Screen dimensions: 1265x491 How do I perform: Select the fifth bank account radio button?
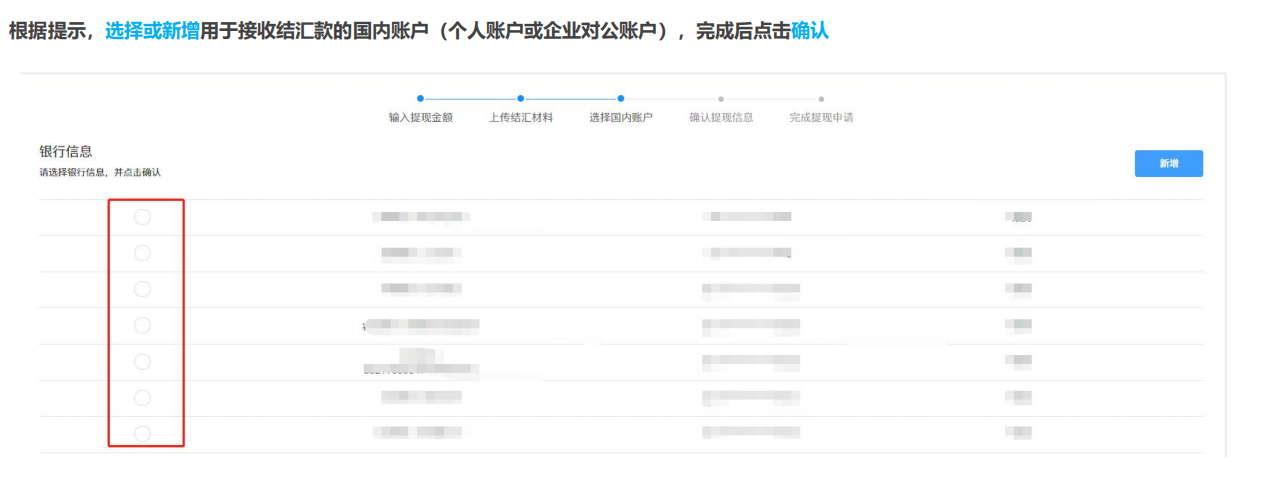(142, 361)
